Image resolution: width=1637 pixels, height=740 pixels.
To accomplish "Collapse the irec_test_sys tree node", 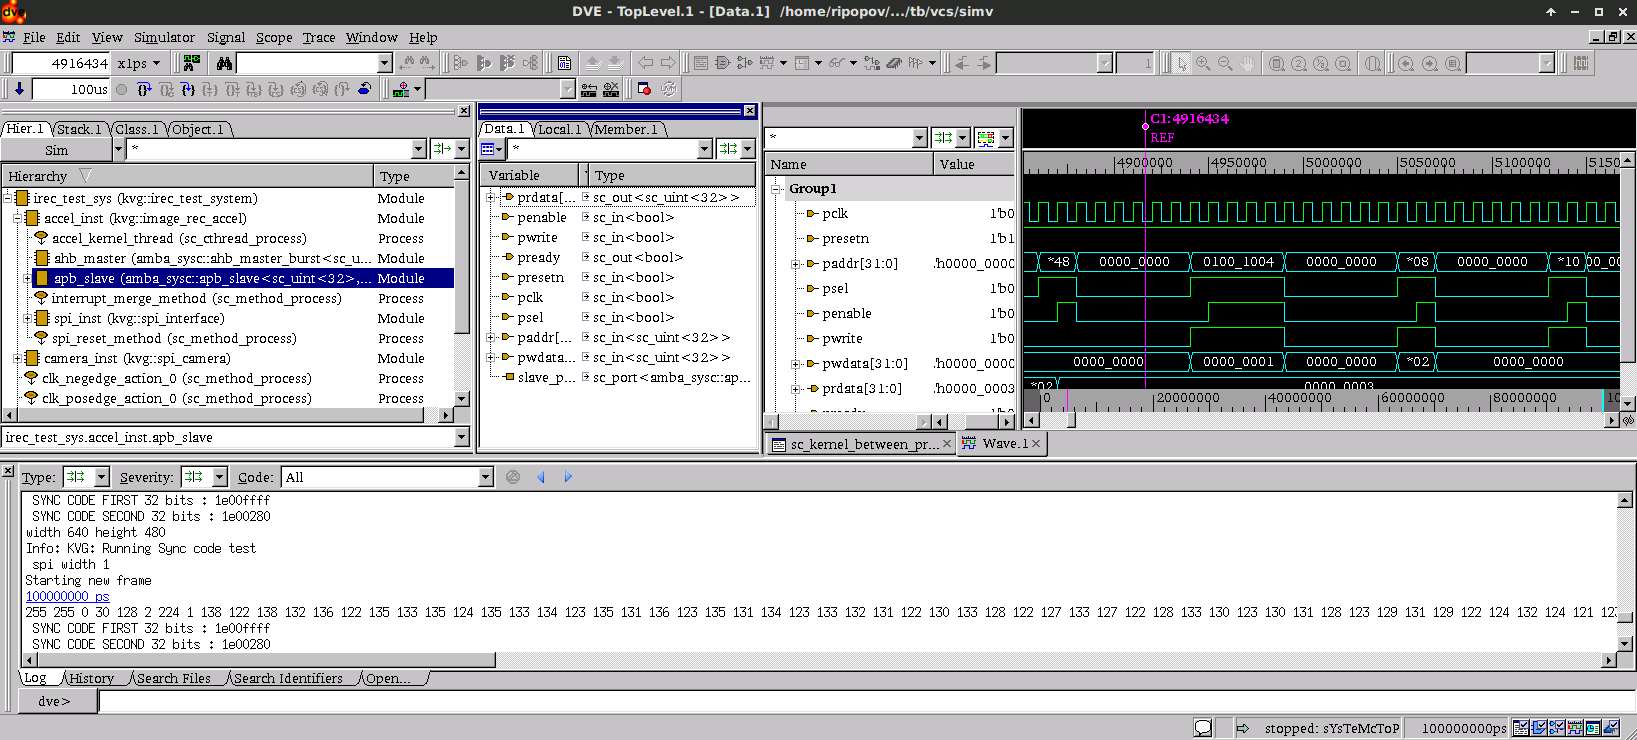I will click(x=7, y=198).
